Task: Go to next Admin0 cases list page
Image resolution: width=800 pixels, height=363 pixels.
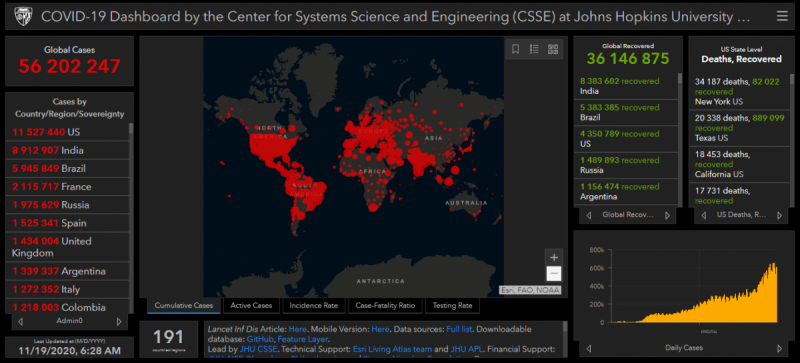Action: [x=119, y=322]
